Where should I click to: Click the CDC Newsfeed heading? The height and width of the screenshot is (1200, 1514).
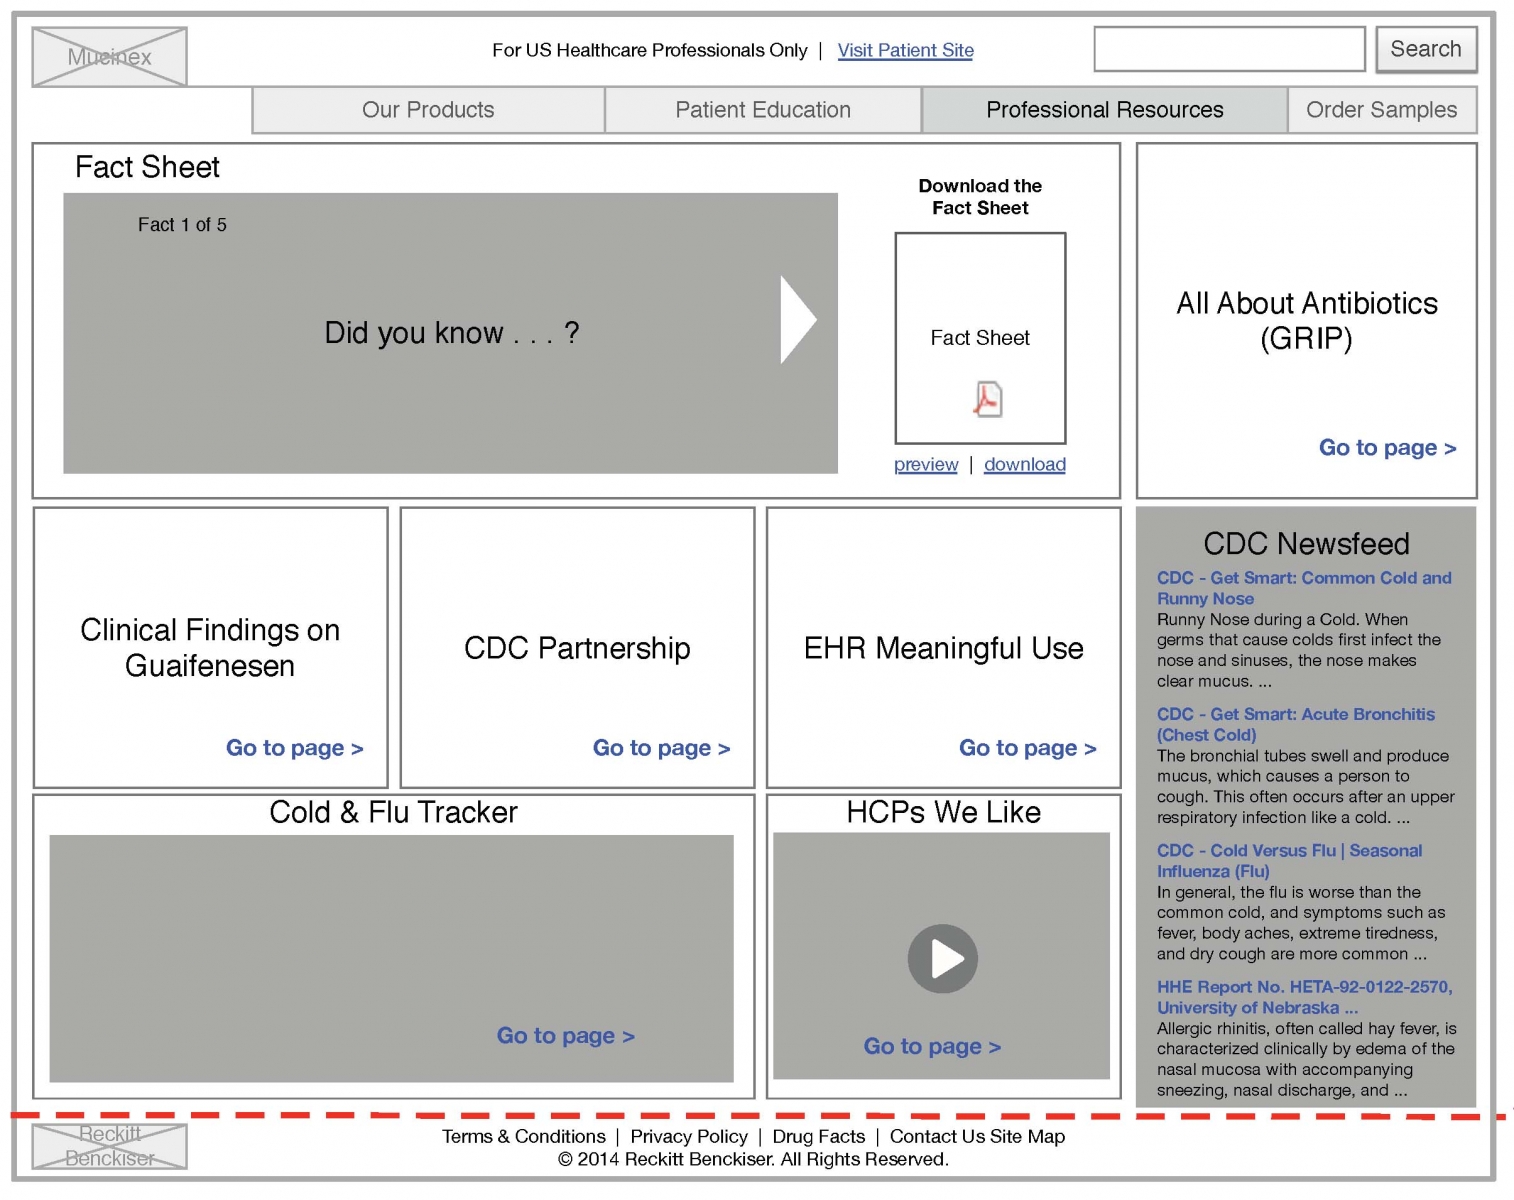tap(1306, 543)
